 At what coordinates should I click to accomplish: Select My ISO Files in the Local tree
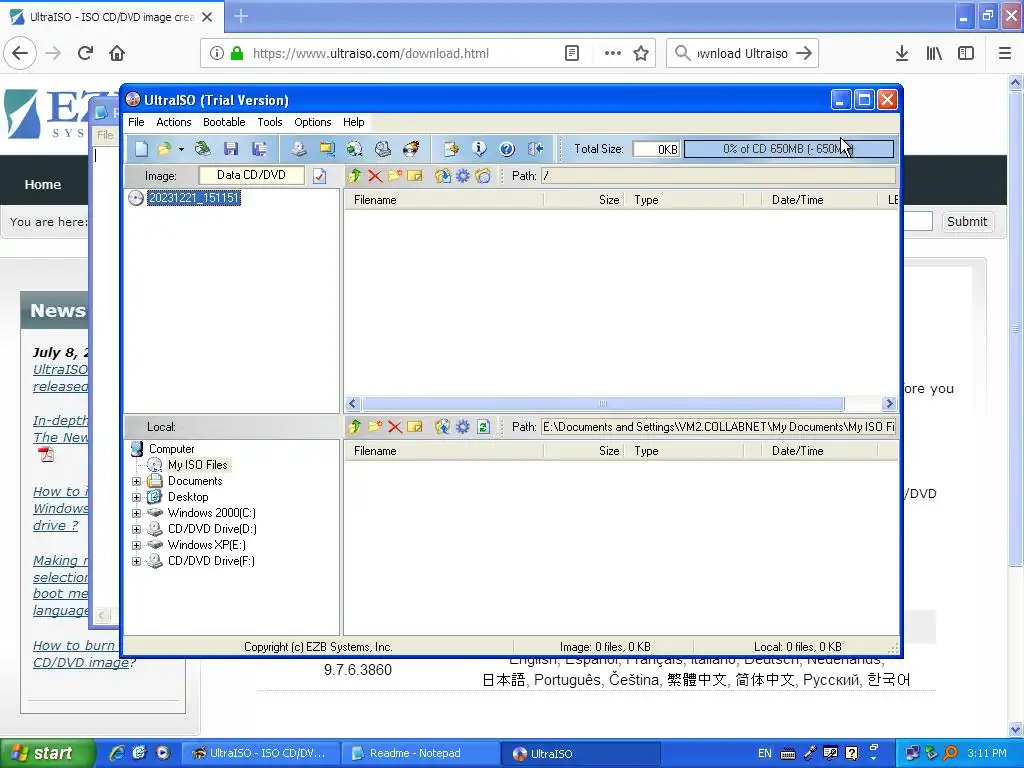click(x=197, y=465)
